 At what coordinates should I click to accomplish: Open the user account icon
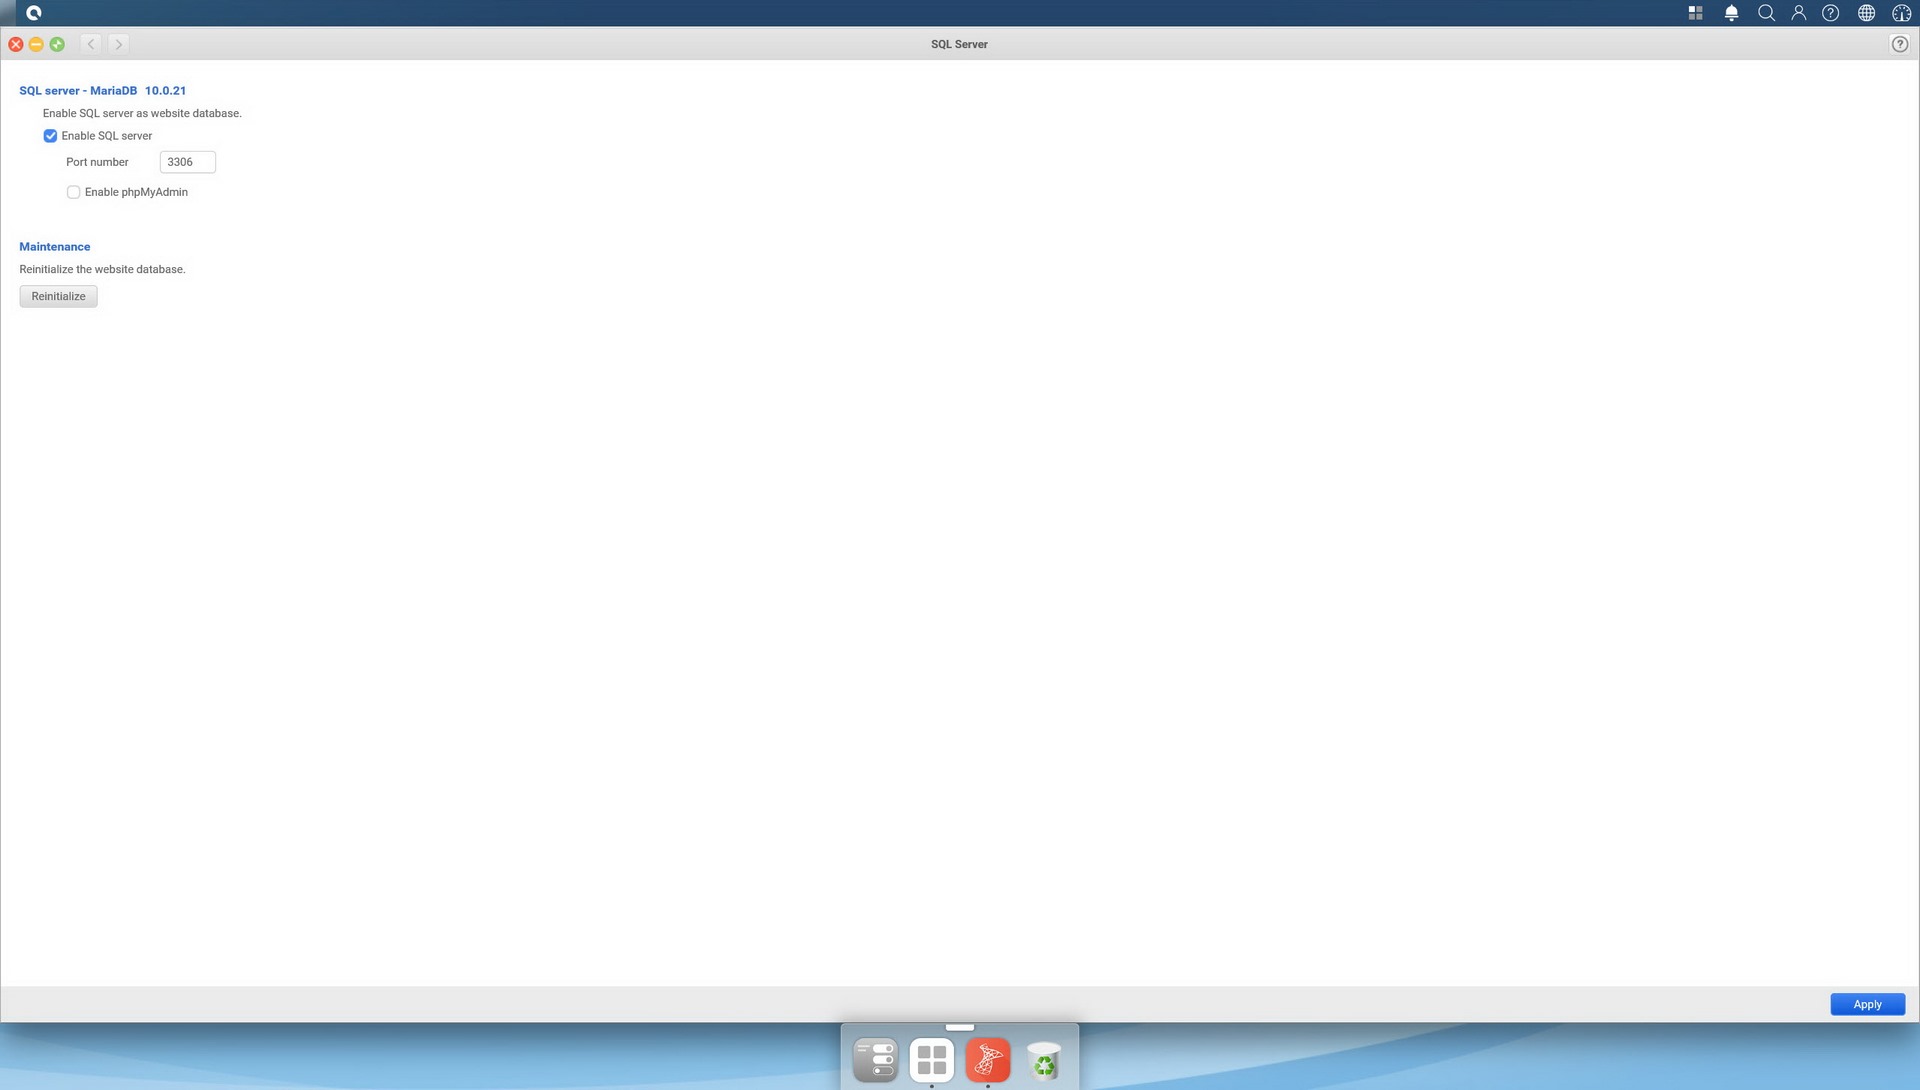click(1798, 13)
